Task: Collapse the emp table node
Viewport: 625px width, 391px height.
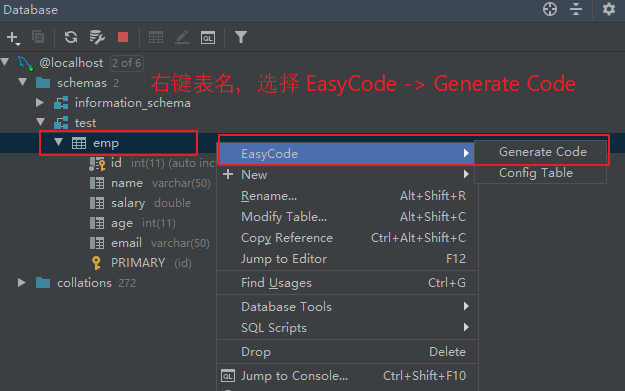Action: click(x=59, y=141)
